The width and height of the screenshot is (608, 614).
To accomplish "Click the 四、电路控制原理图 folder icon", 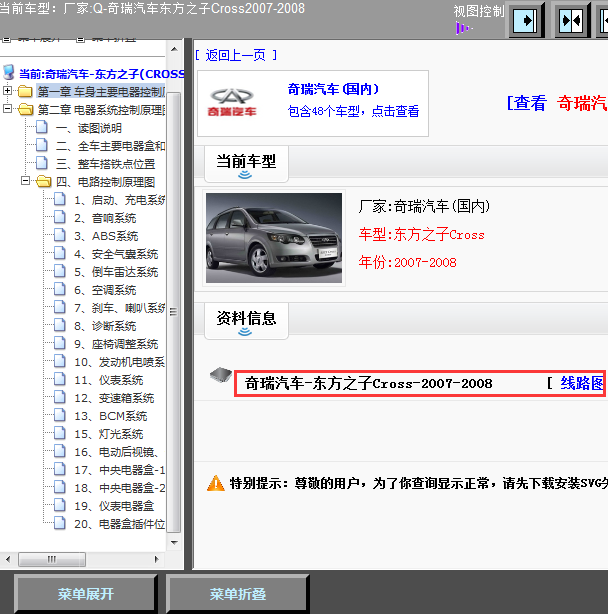I will point(43,181).
